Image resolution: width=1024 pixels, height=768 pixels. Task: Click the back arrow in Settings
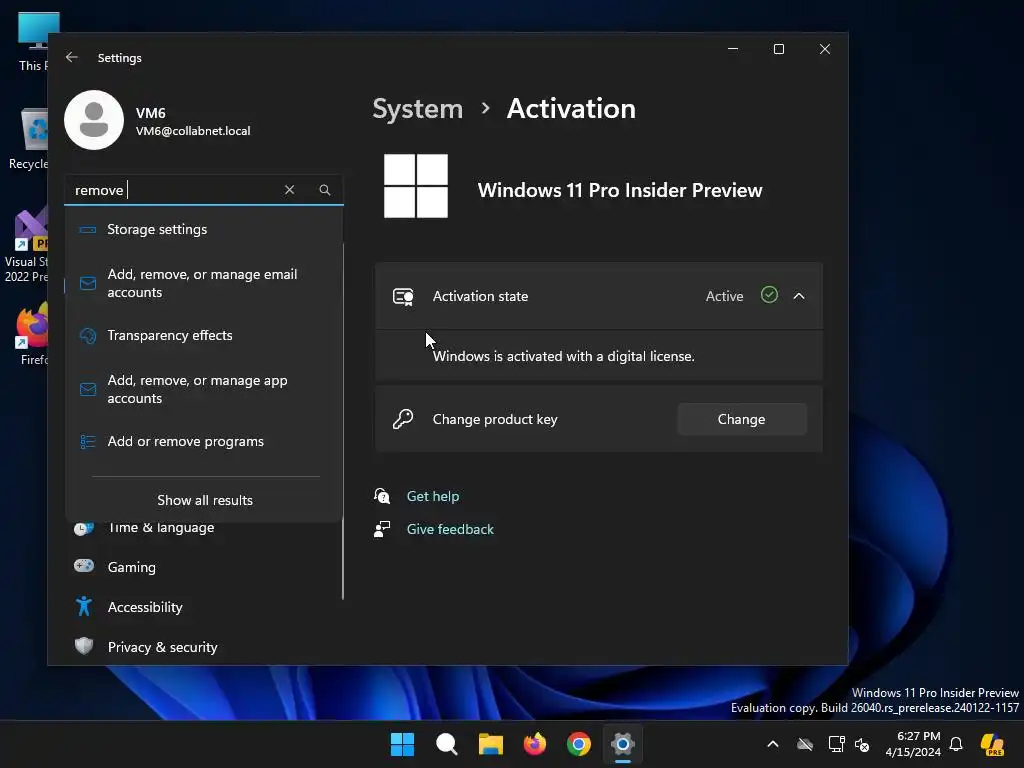(72, 57)
